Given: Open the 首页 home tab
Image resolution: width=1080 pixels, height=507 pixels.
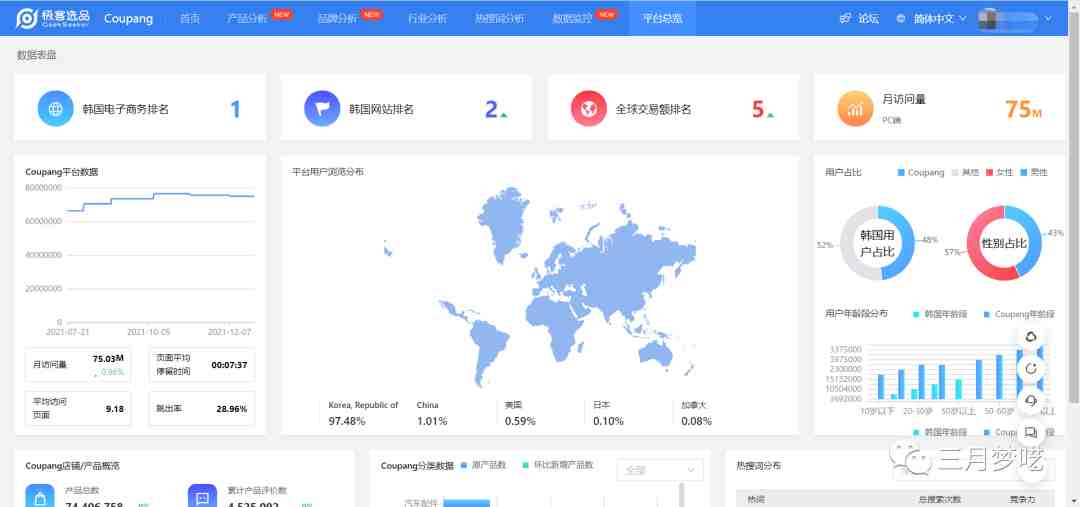Looking at the screenshot, I should (190, 19).
